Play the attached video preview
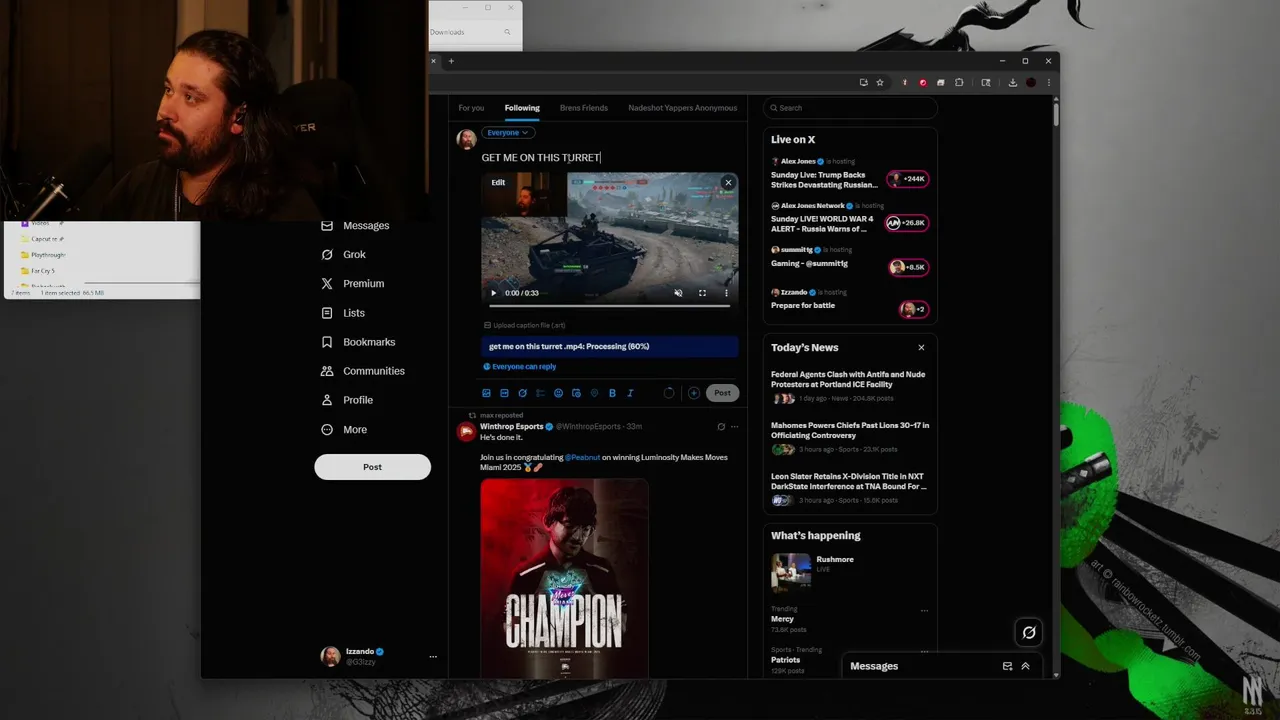Screen dimensions: 1280x720 493,293
